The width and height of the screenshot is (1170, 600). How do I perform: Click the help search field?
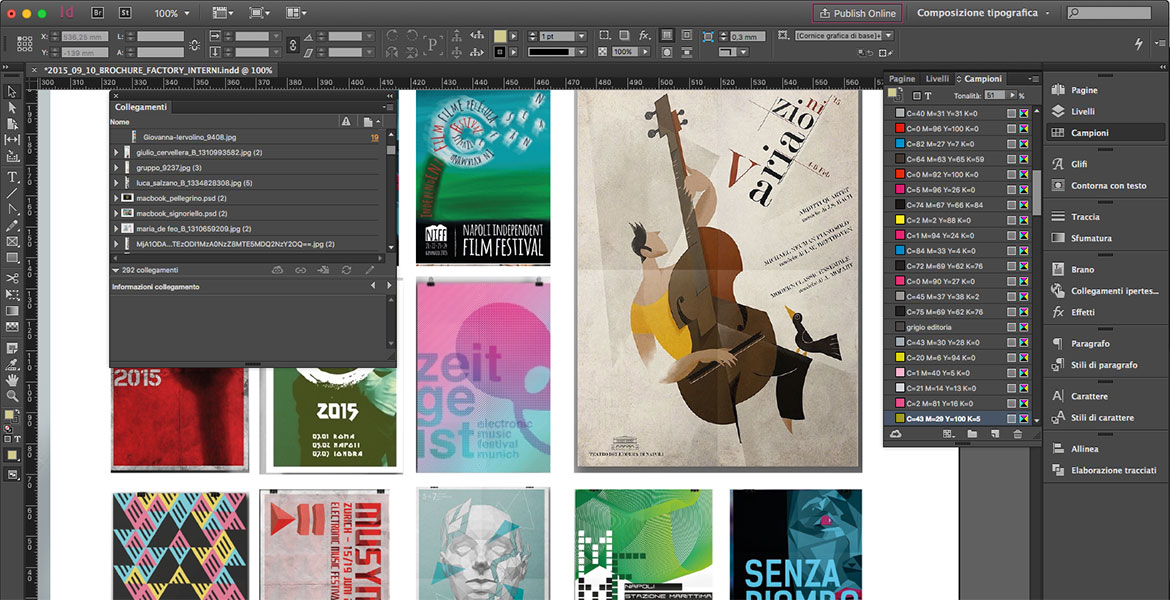click(1109, 13)
